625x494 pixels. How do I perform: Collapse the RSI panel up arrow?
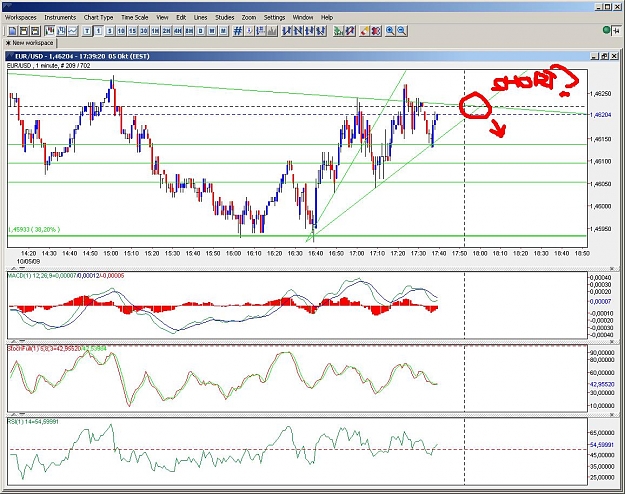tap(14, 415)
